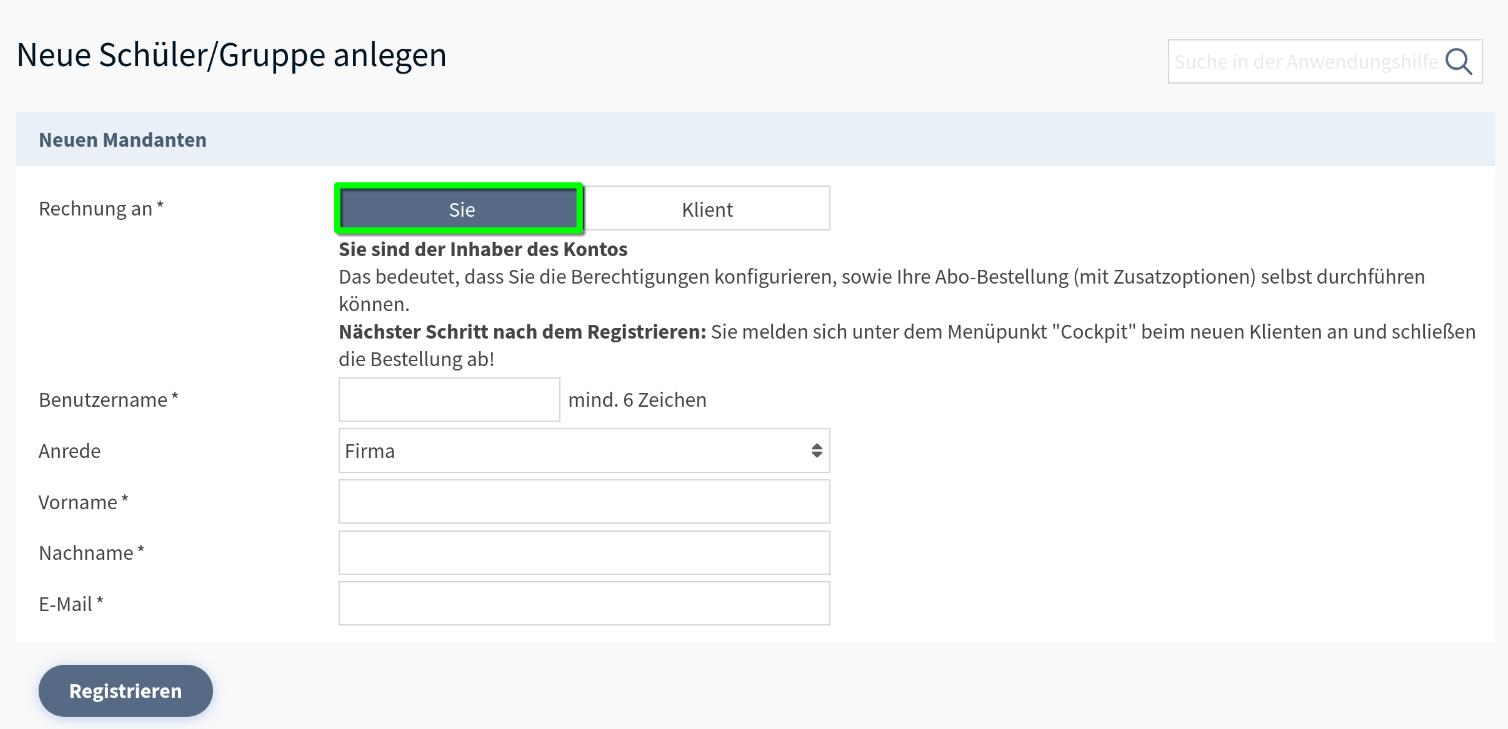Focus the Benutzername input field
Image resolution: width=1508 pixels, height=729 pixels.
(x=449, y=400)
